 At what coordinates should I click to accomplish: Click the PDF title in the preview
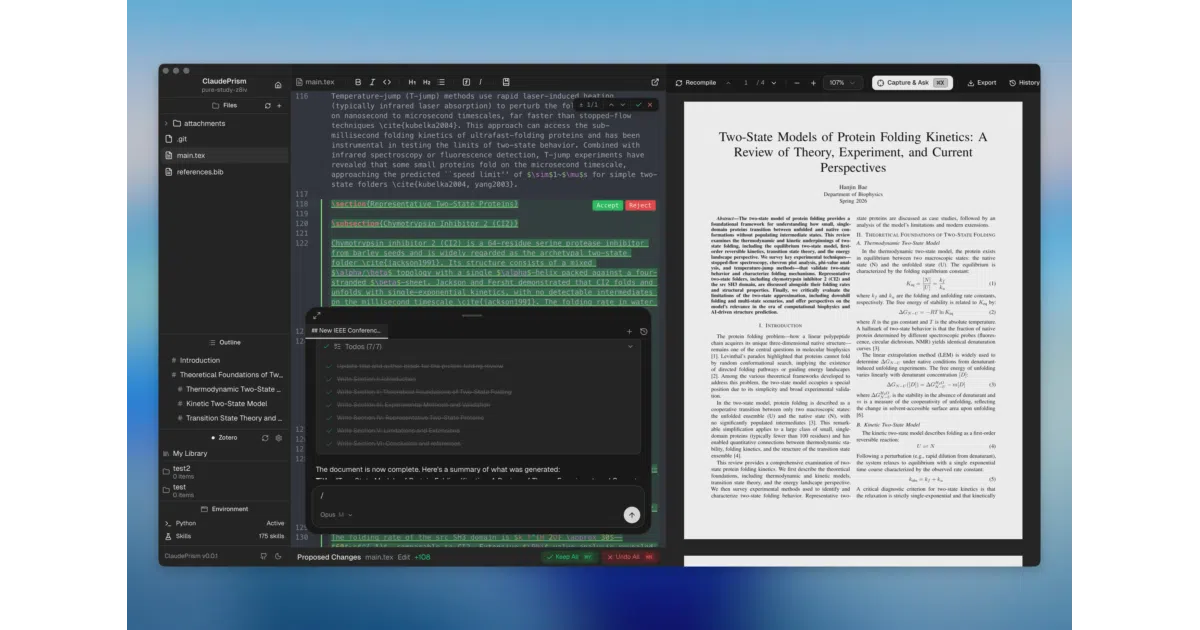[x=853, y=152]
